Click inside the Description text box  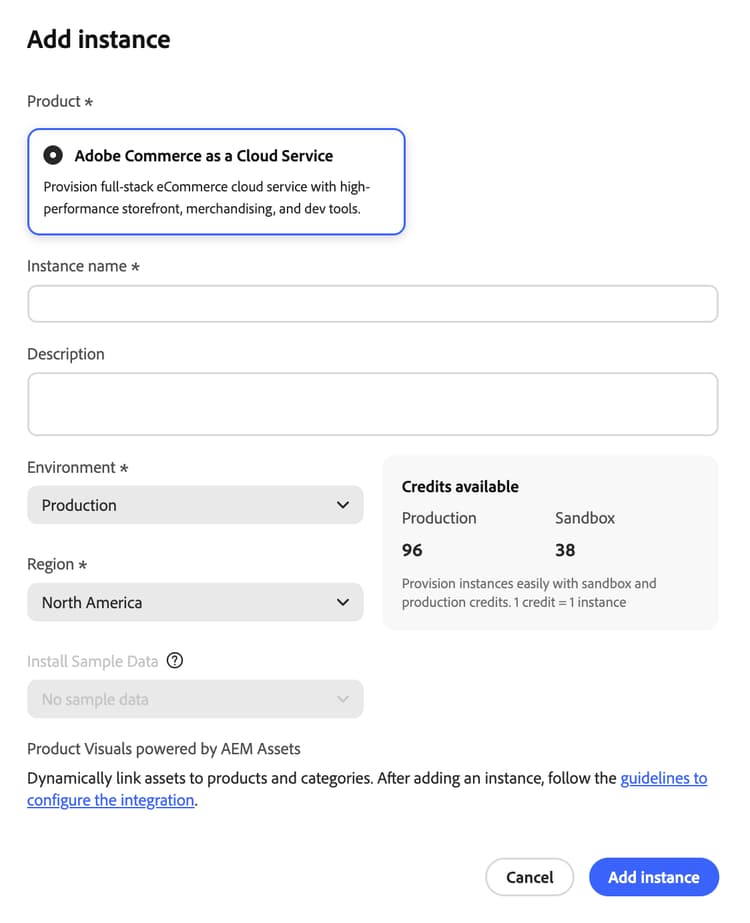[x=372, y=404]
